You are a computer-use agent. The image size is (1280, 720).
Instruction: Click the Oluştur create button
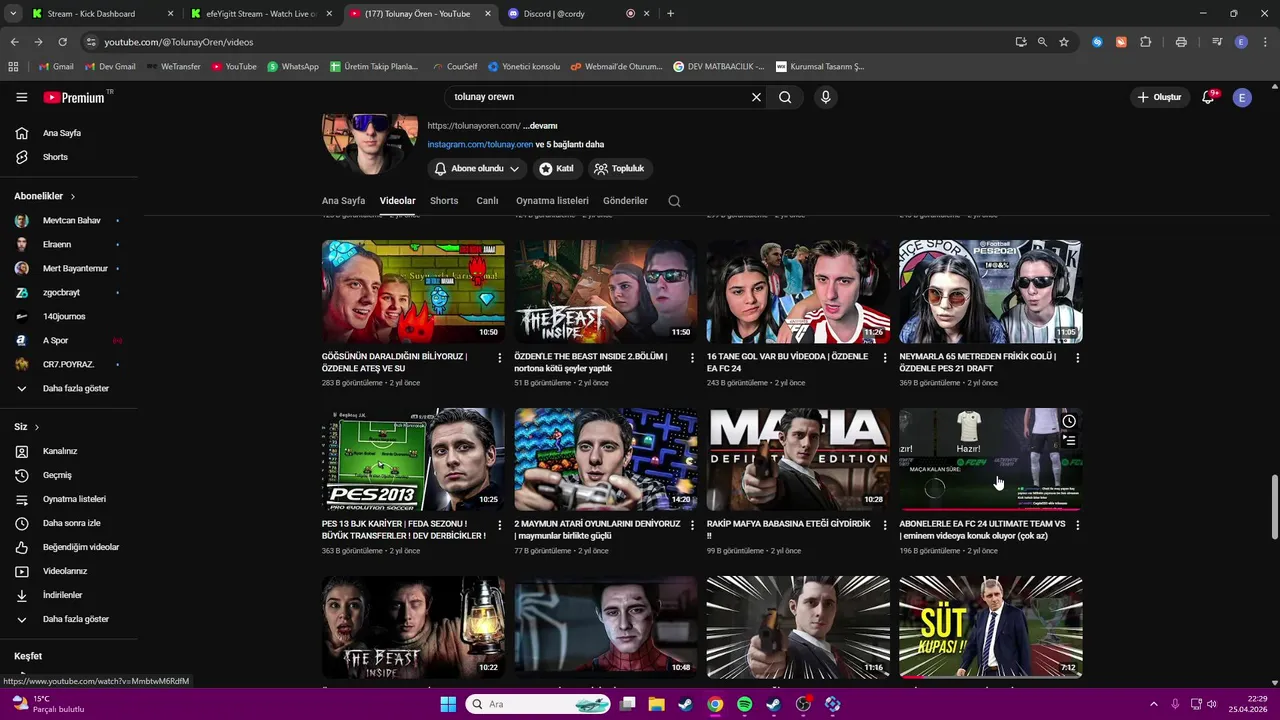coord(1160,97)
